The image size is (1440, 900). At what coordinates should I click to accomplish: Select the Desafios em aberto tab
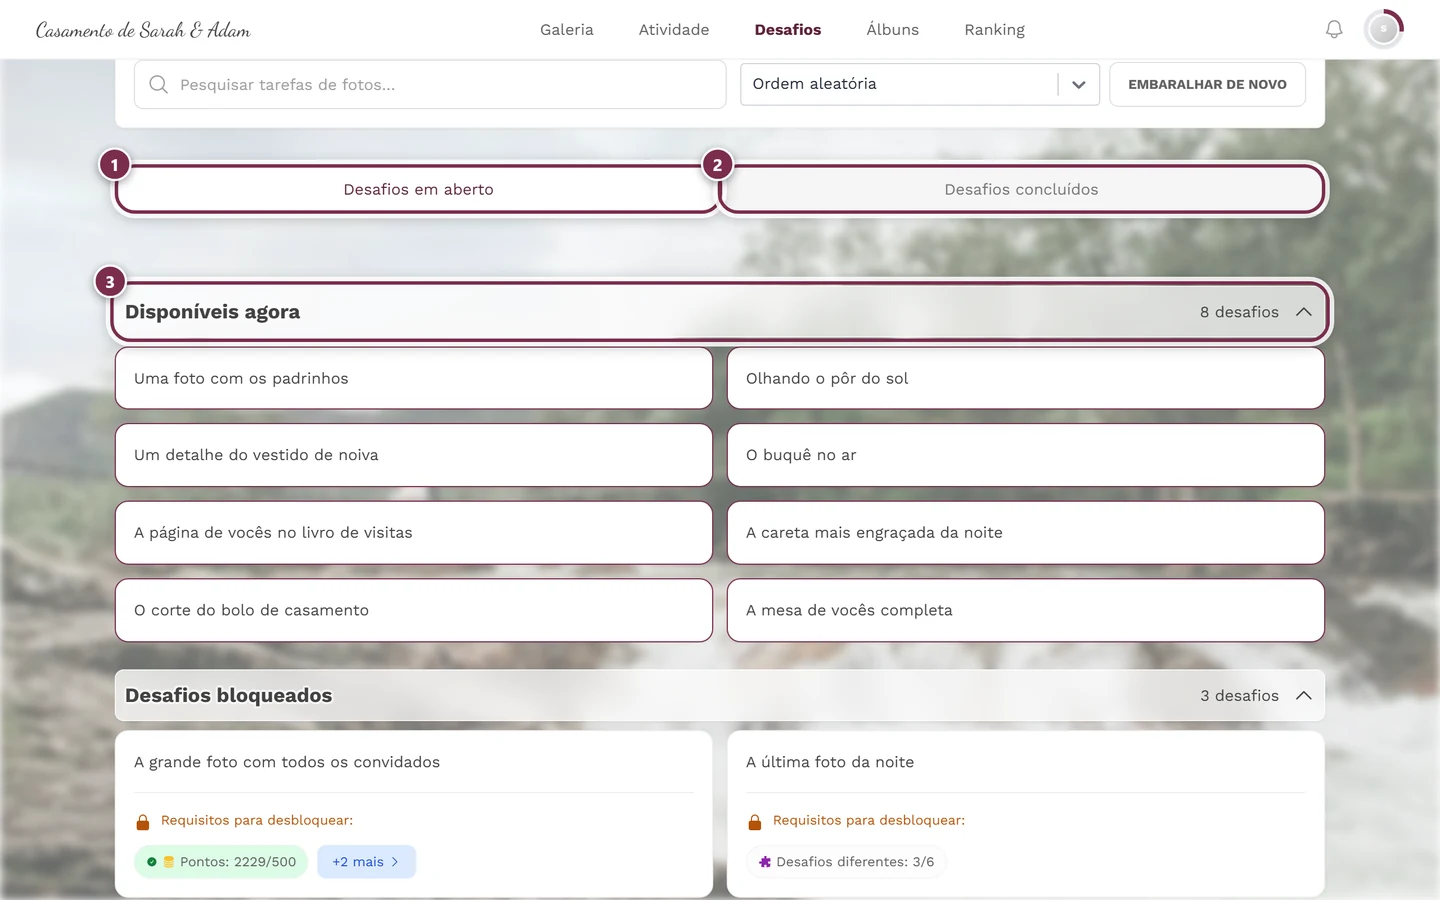(x=418, y=189)
